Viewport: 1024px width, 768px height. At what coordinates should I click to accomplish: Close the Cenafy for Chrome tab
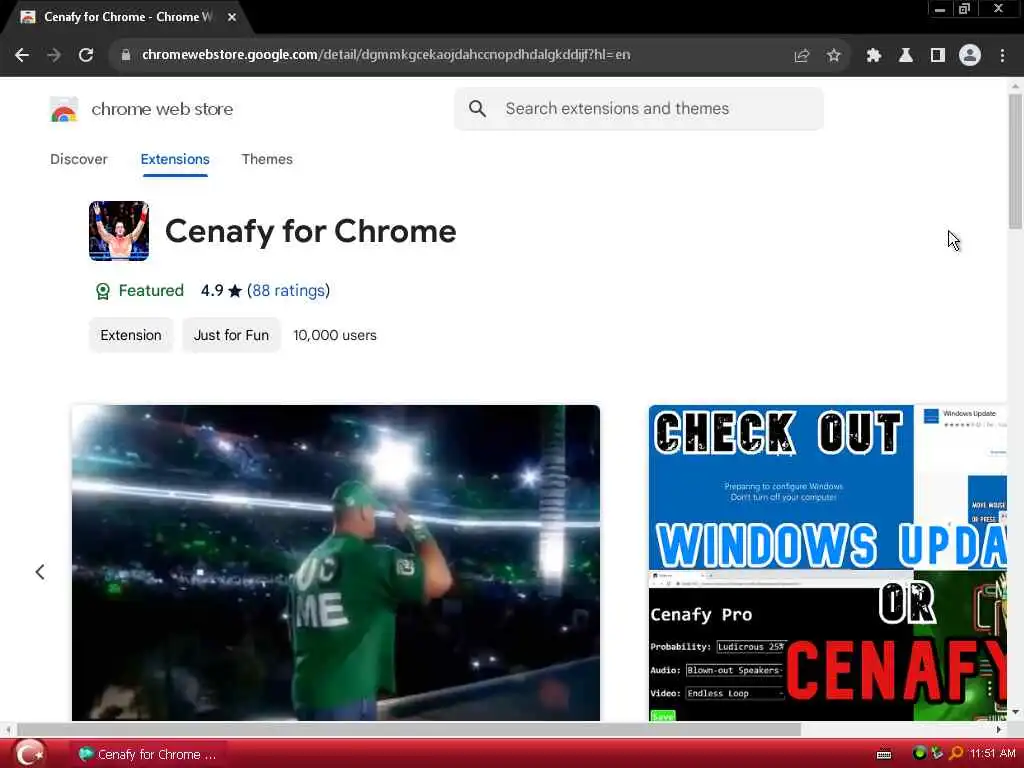coord(232,18)
